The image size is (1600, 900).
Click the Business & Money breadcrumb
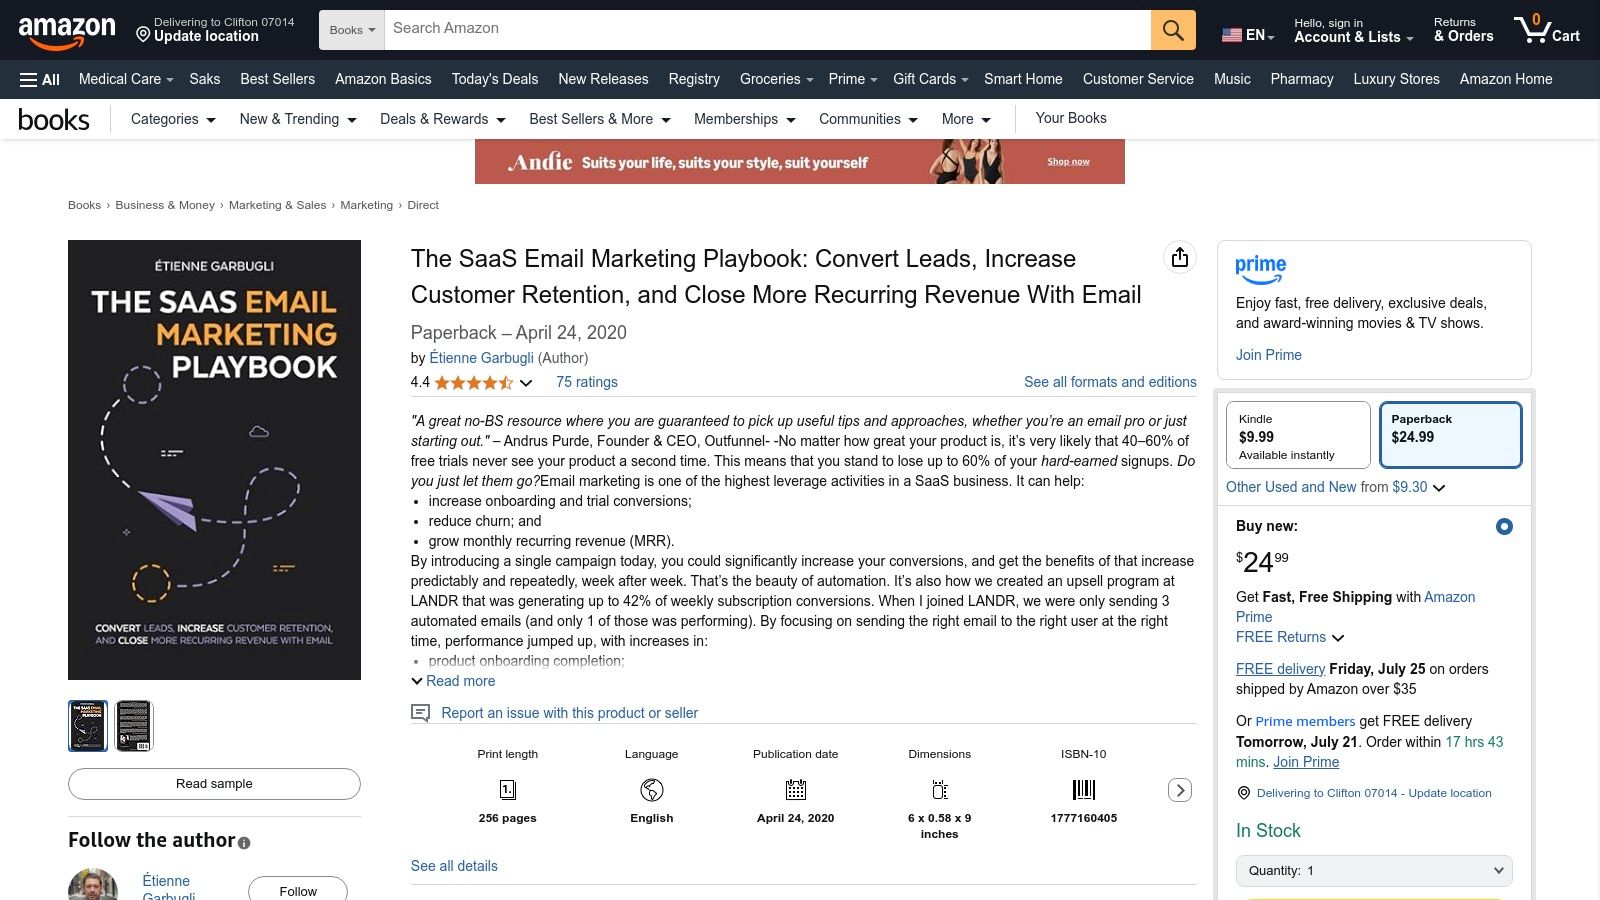click(165, 205)
